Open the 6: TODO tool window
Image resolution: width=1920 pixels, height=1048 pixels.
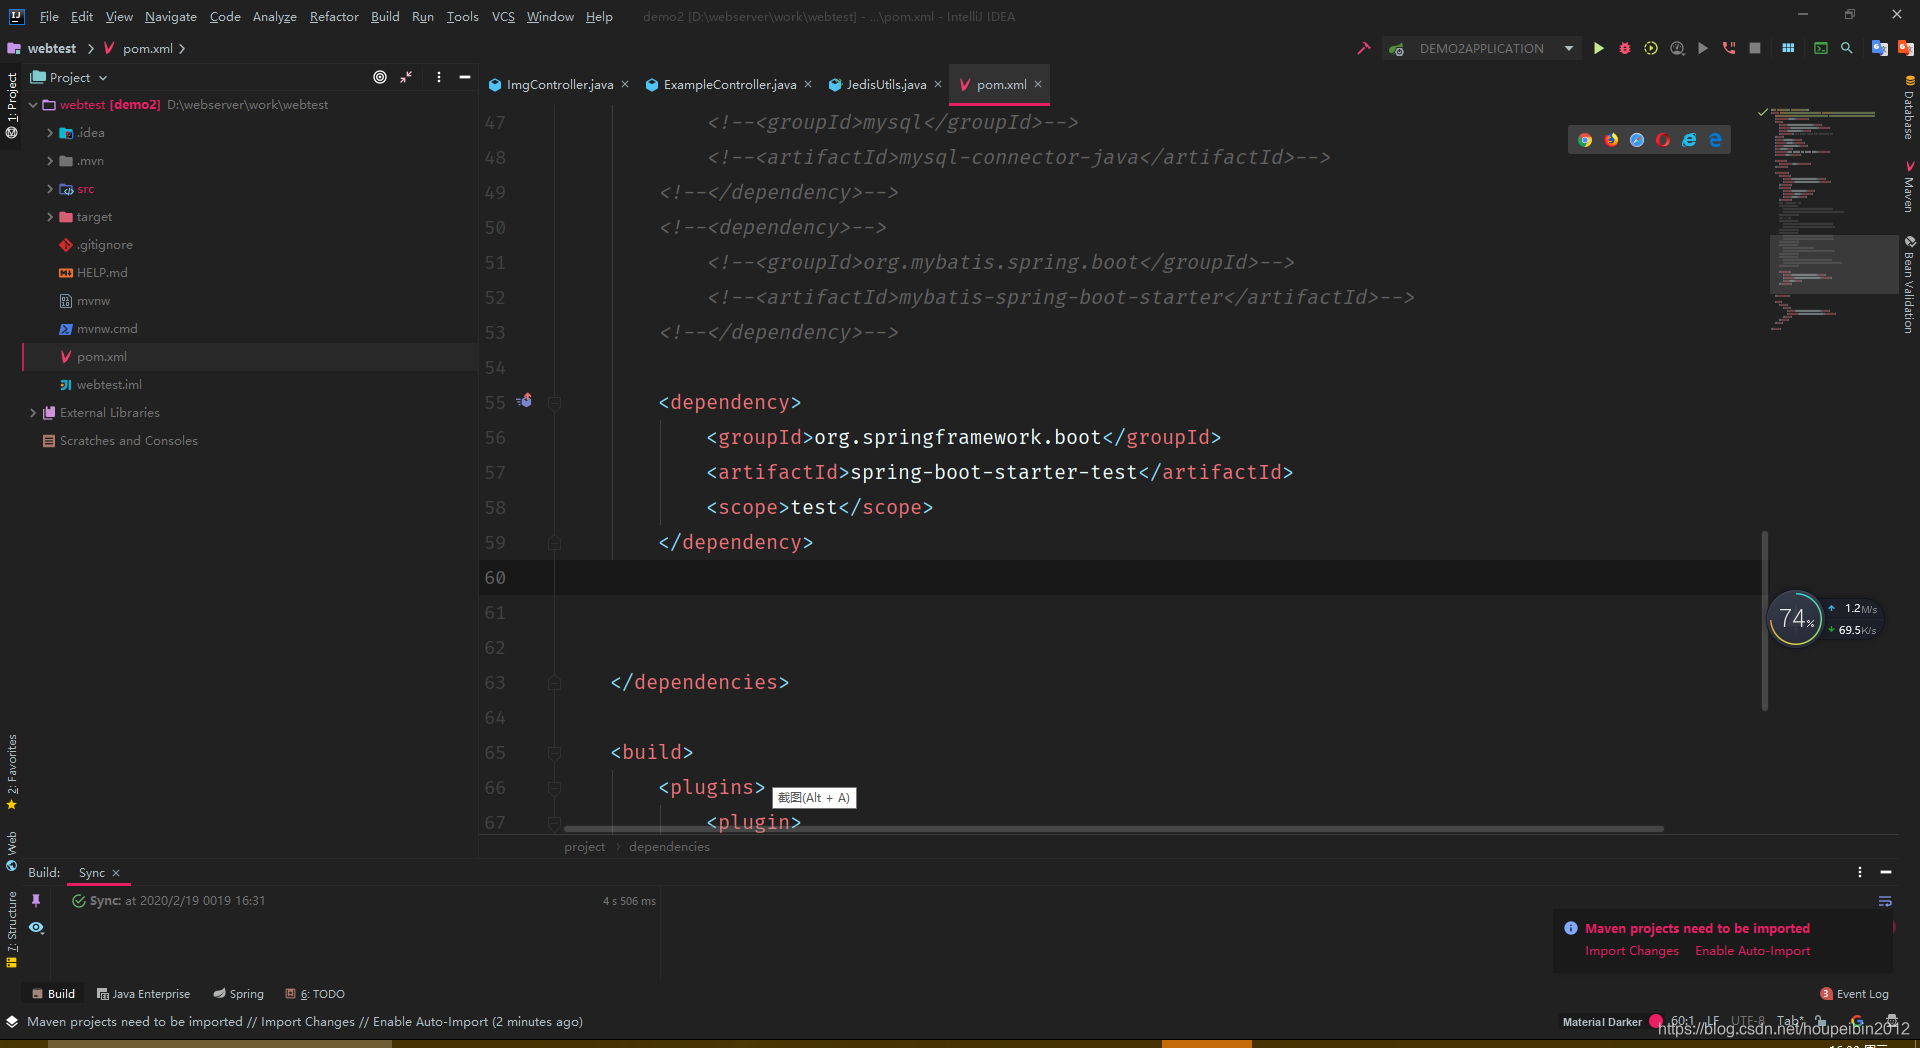coord(315,994)
